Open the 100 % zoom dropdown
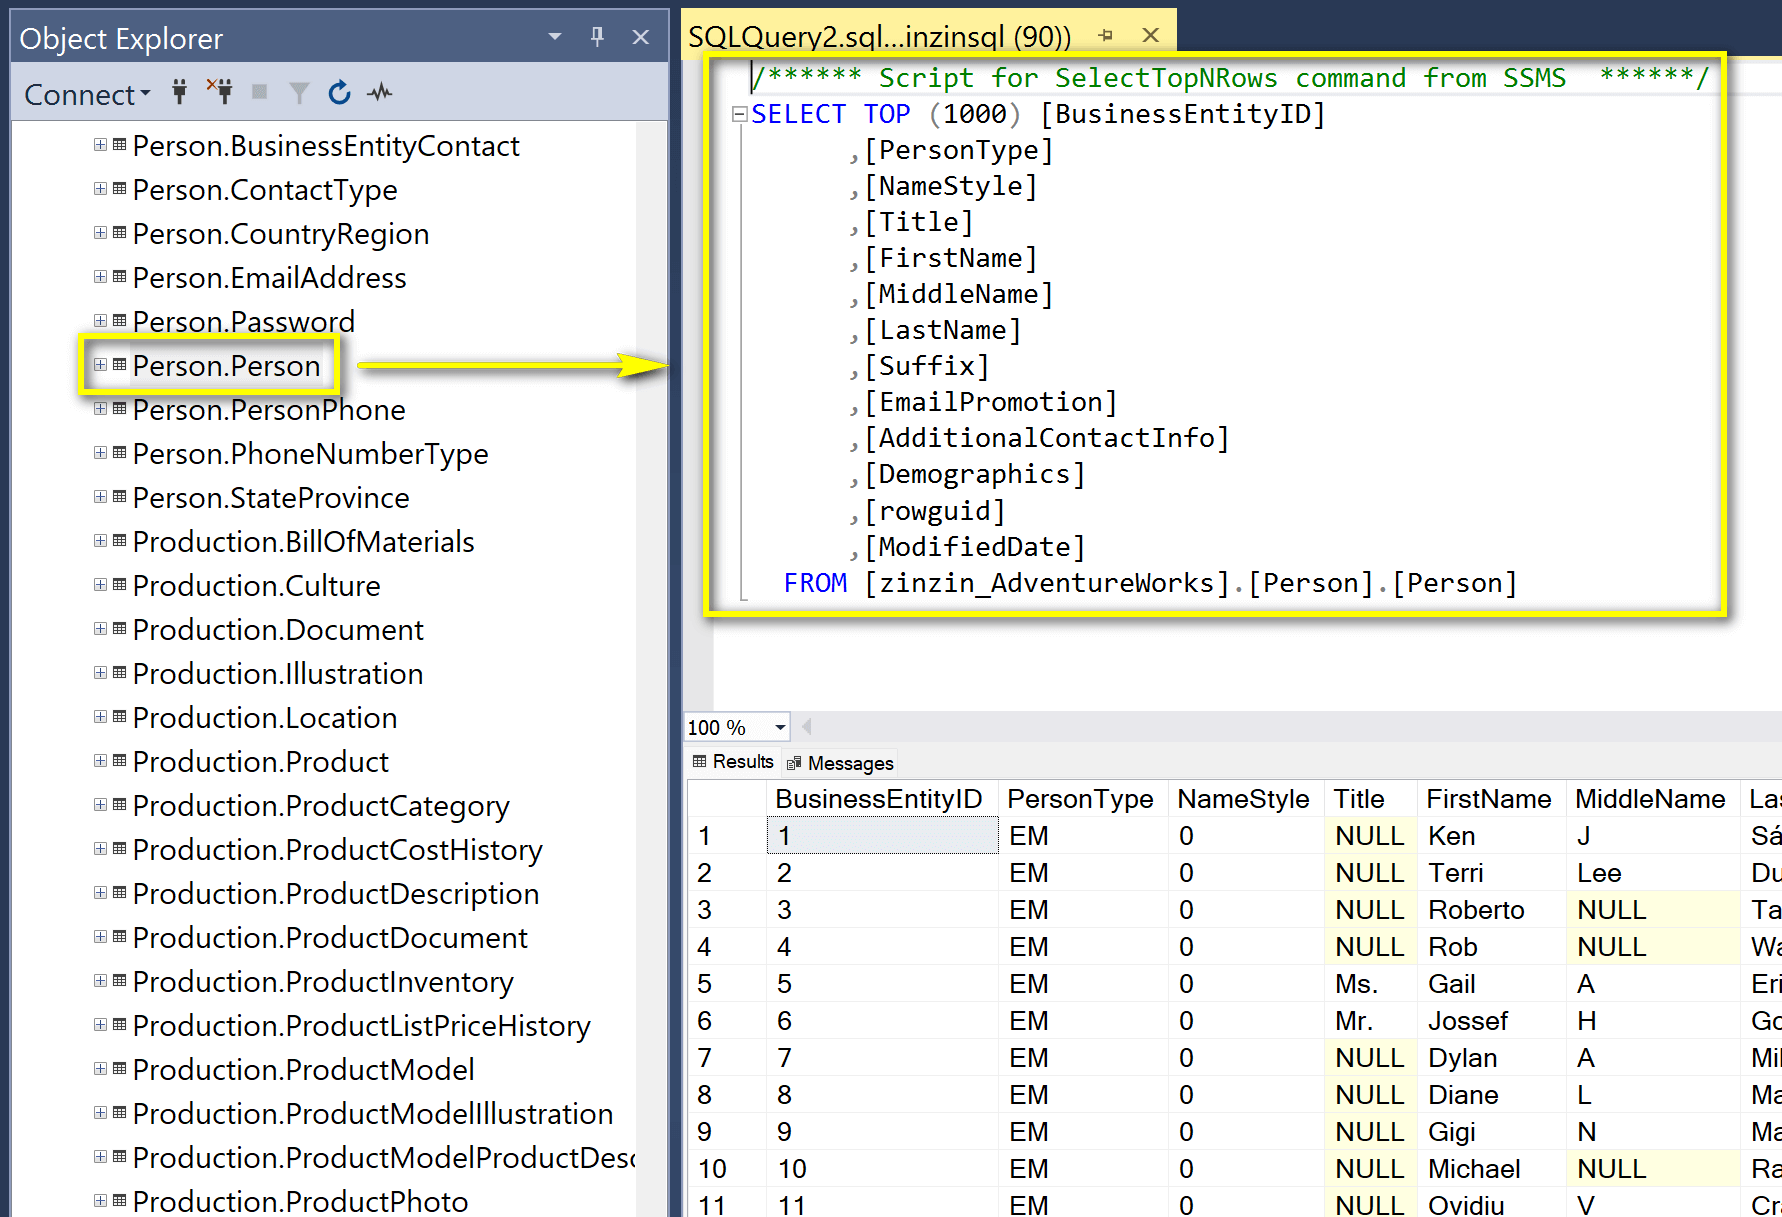The image size is (1782, 1217). tap(780, 728)
